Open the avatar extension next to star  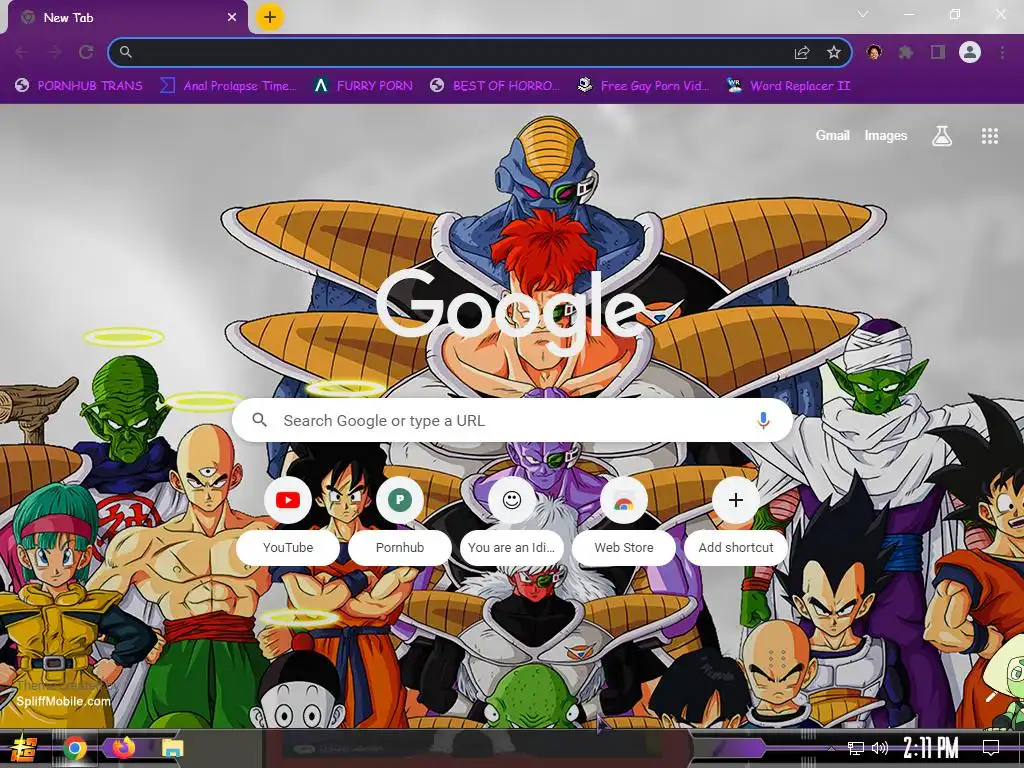[874, 52]
